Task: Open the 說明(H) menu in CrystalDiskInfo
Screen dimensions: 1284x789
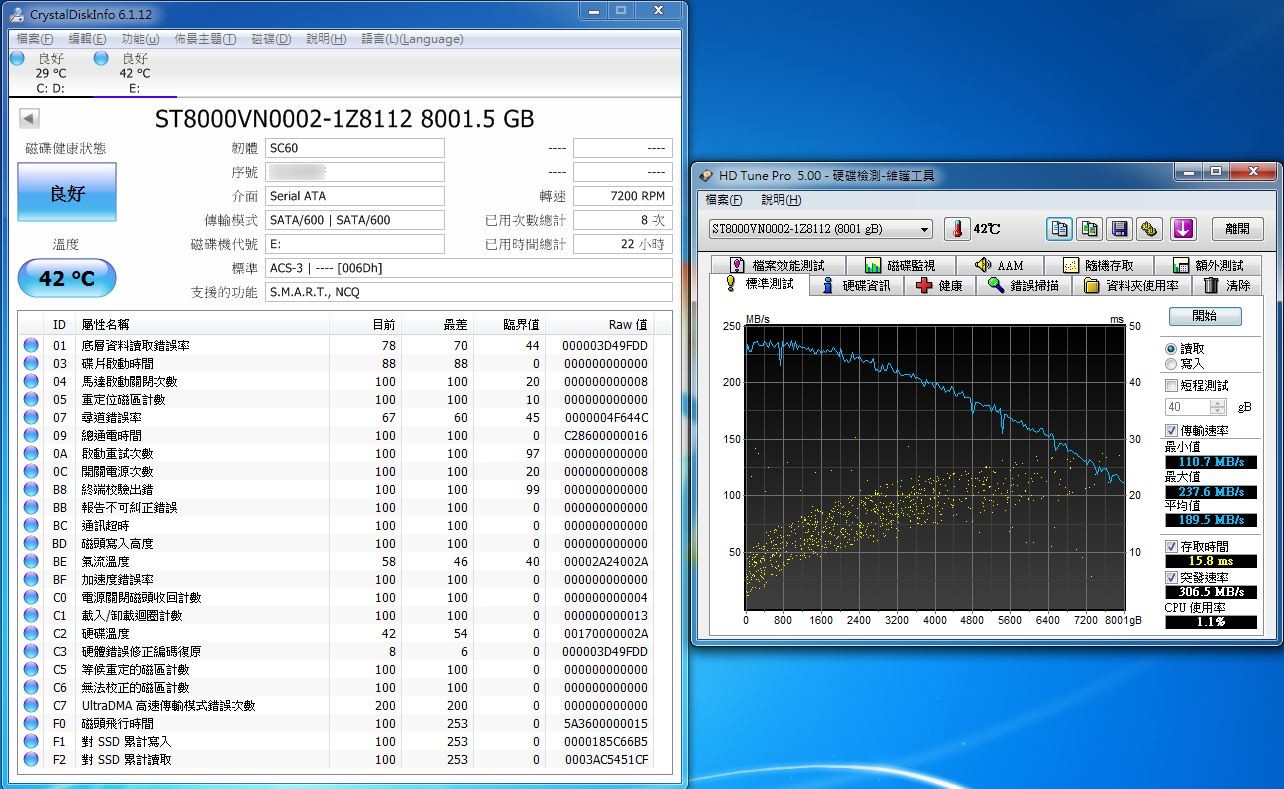Action: coord(326,39)
